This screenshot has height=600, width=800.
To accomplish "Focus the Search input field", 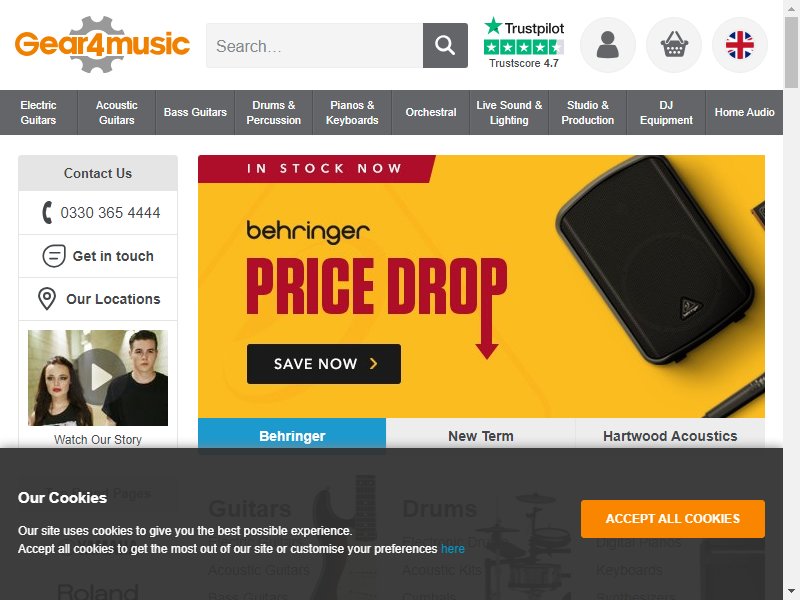I will [314, 45].
